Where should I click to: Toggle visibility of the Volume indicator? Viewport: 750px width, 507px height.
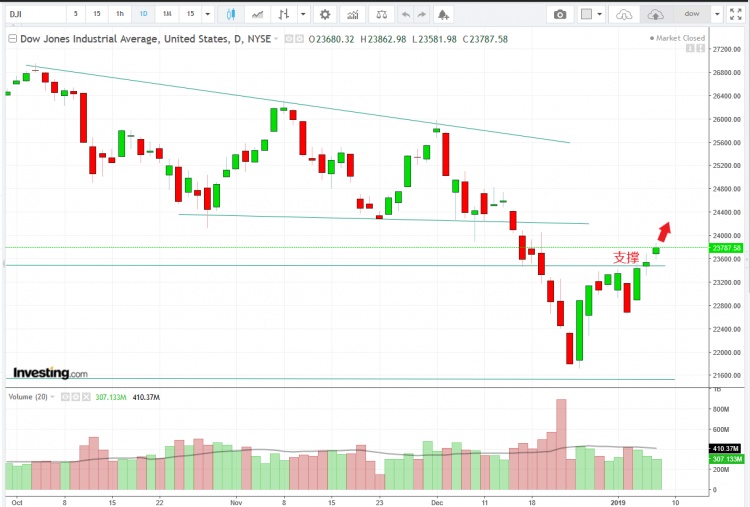click(x=65, y=397)
